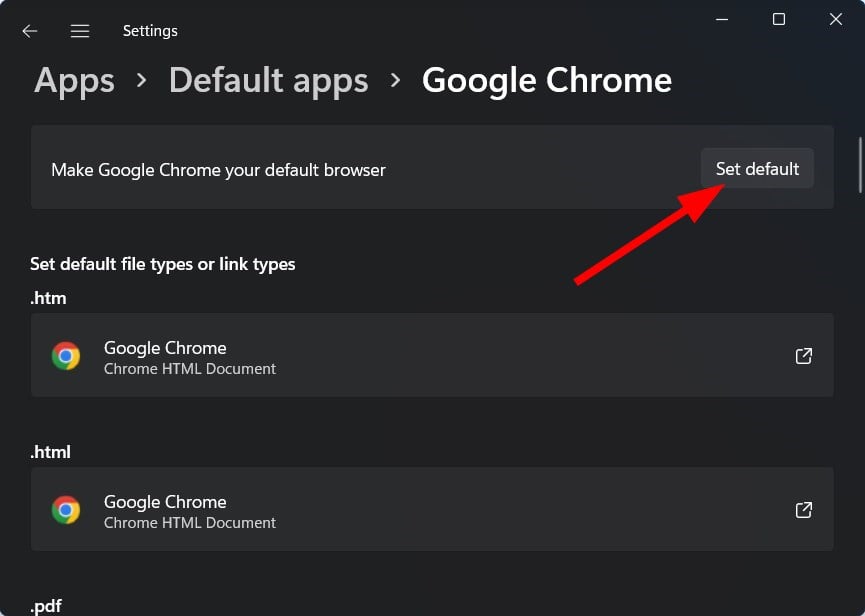Screen dimensions: 865x616
Task: Navigate to the Default apps breadcrumb
Action: [269, 81]
